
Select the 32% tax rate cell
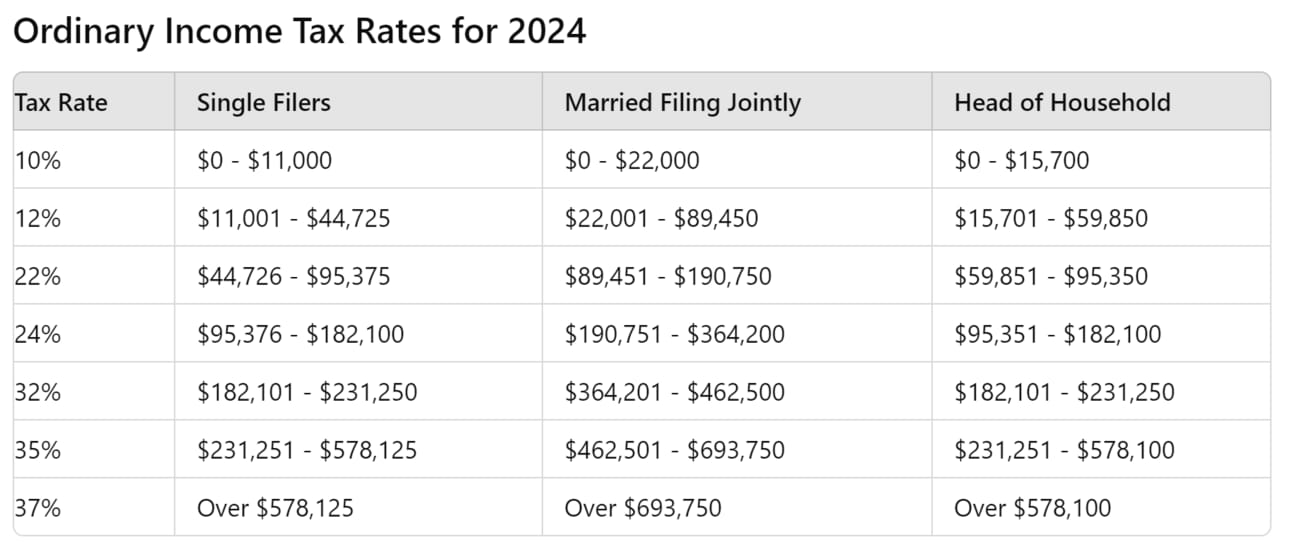point(94,392)
